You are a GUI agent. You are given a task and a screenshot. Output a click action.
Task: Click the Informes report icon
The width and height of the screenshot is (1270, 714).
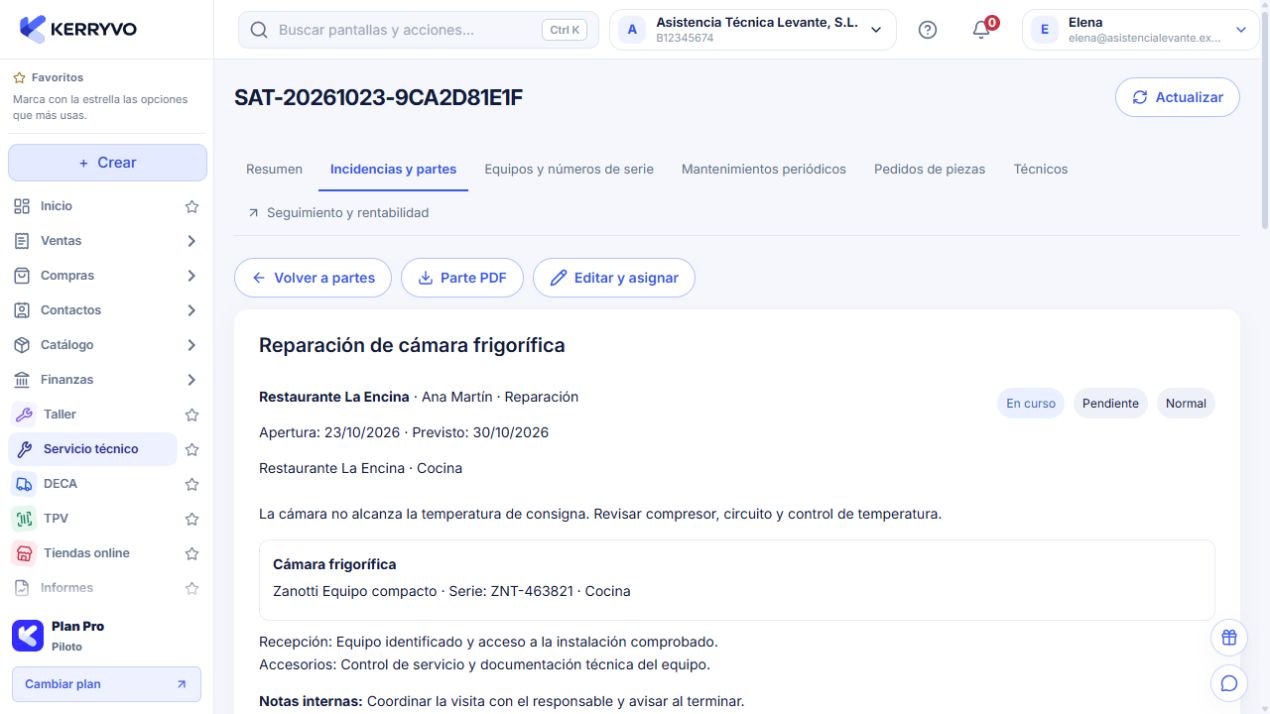[22, 588]
